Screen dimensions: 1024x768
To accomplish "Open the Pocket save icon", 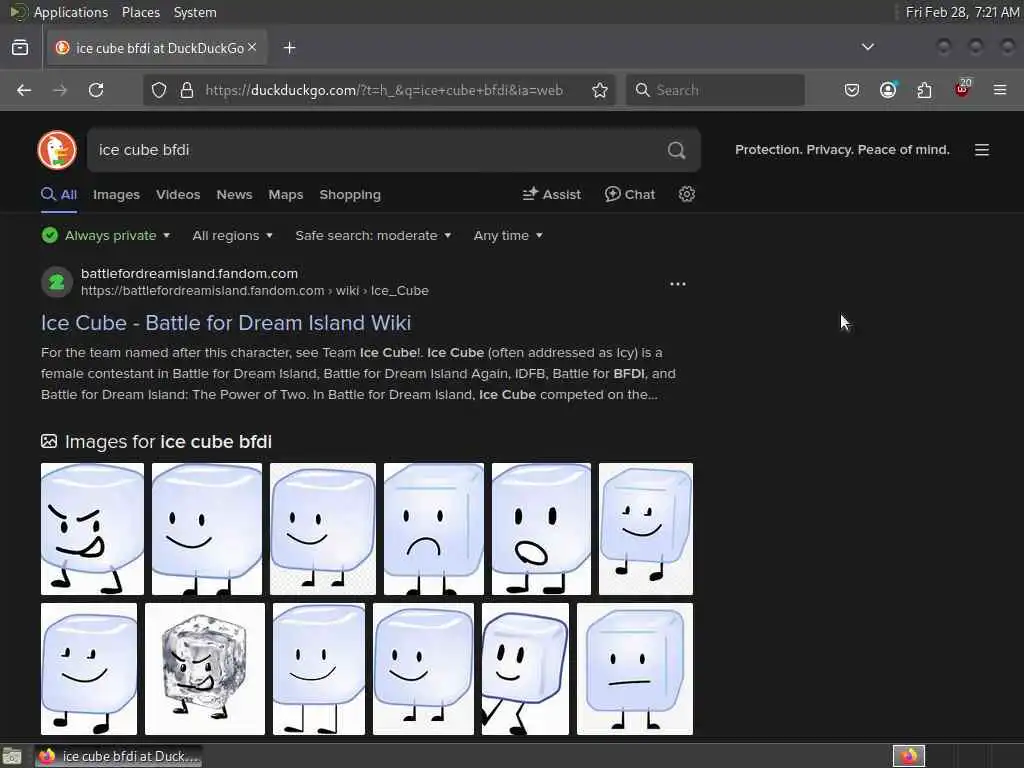I will (x=852, y=90).
